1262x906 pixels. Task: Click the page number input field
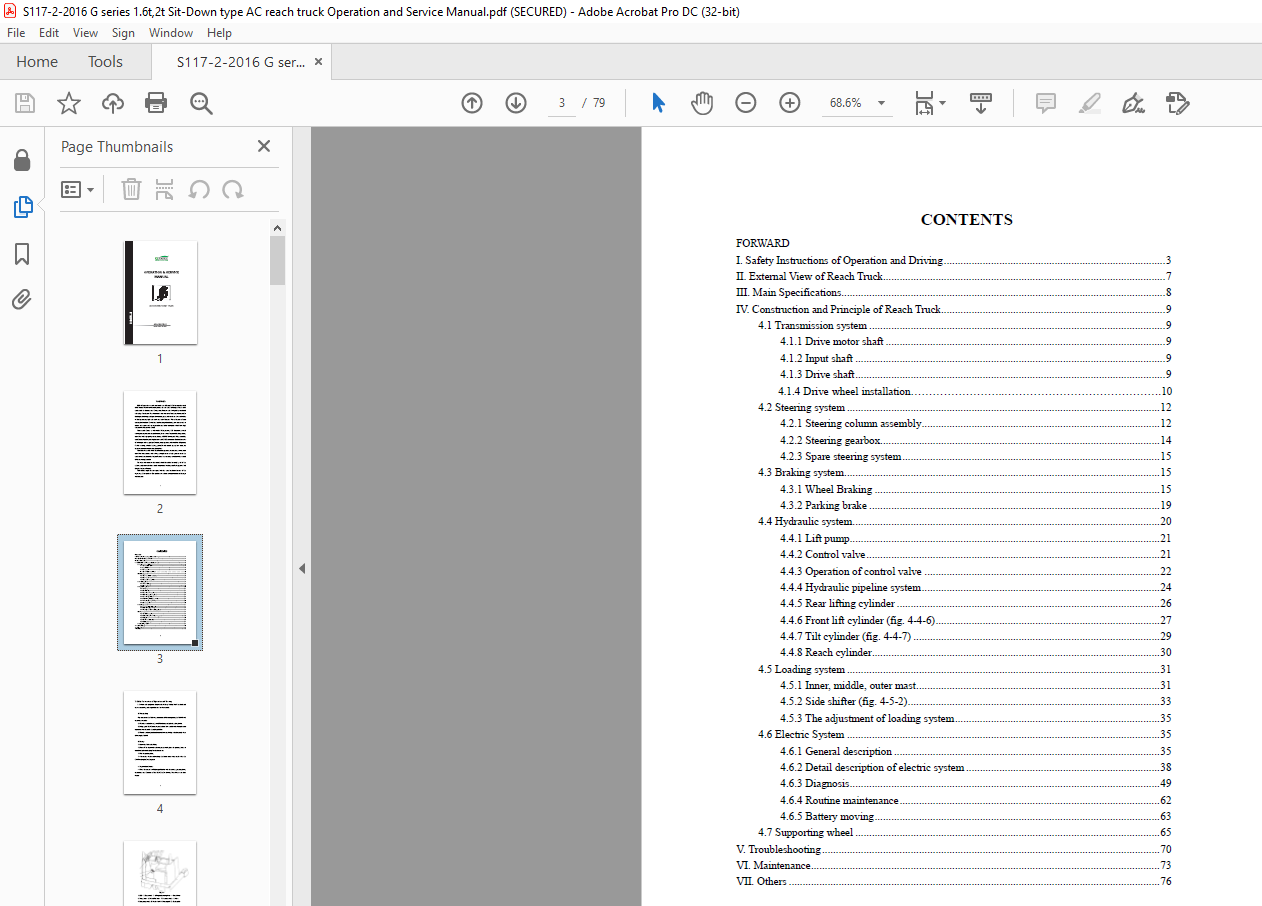562,103
